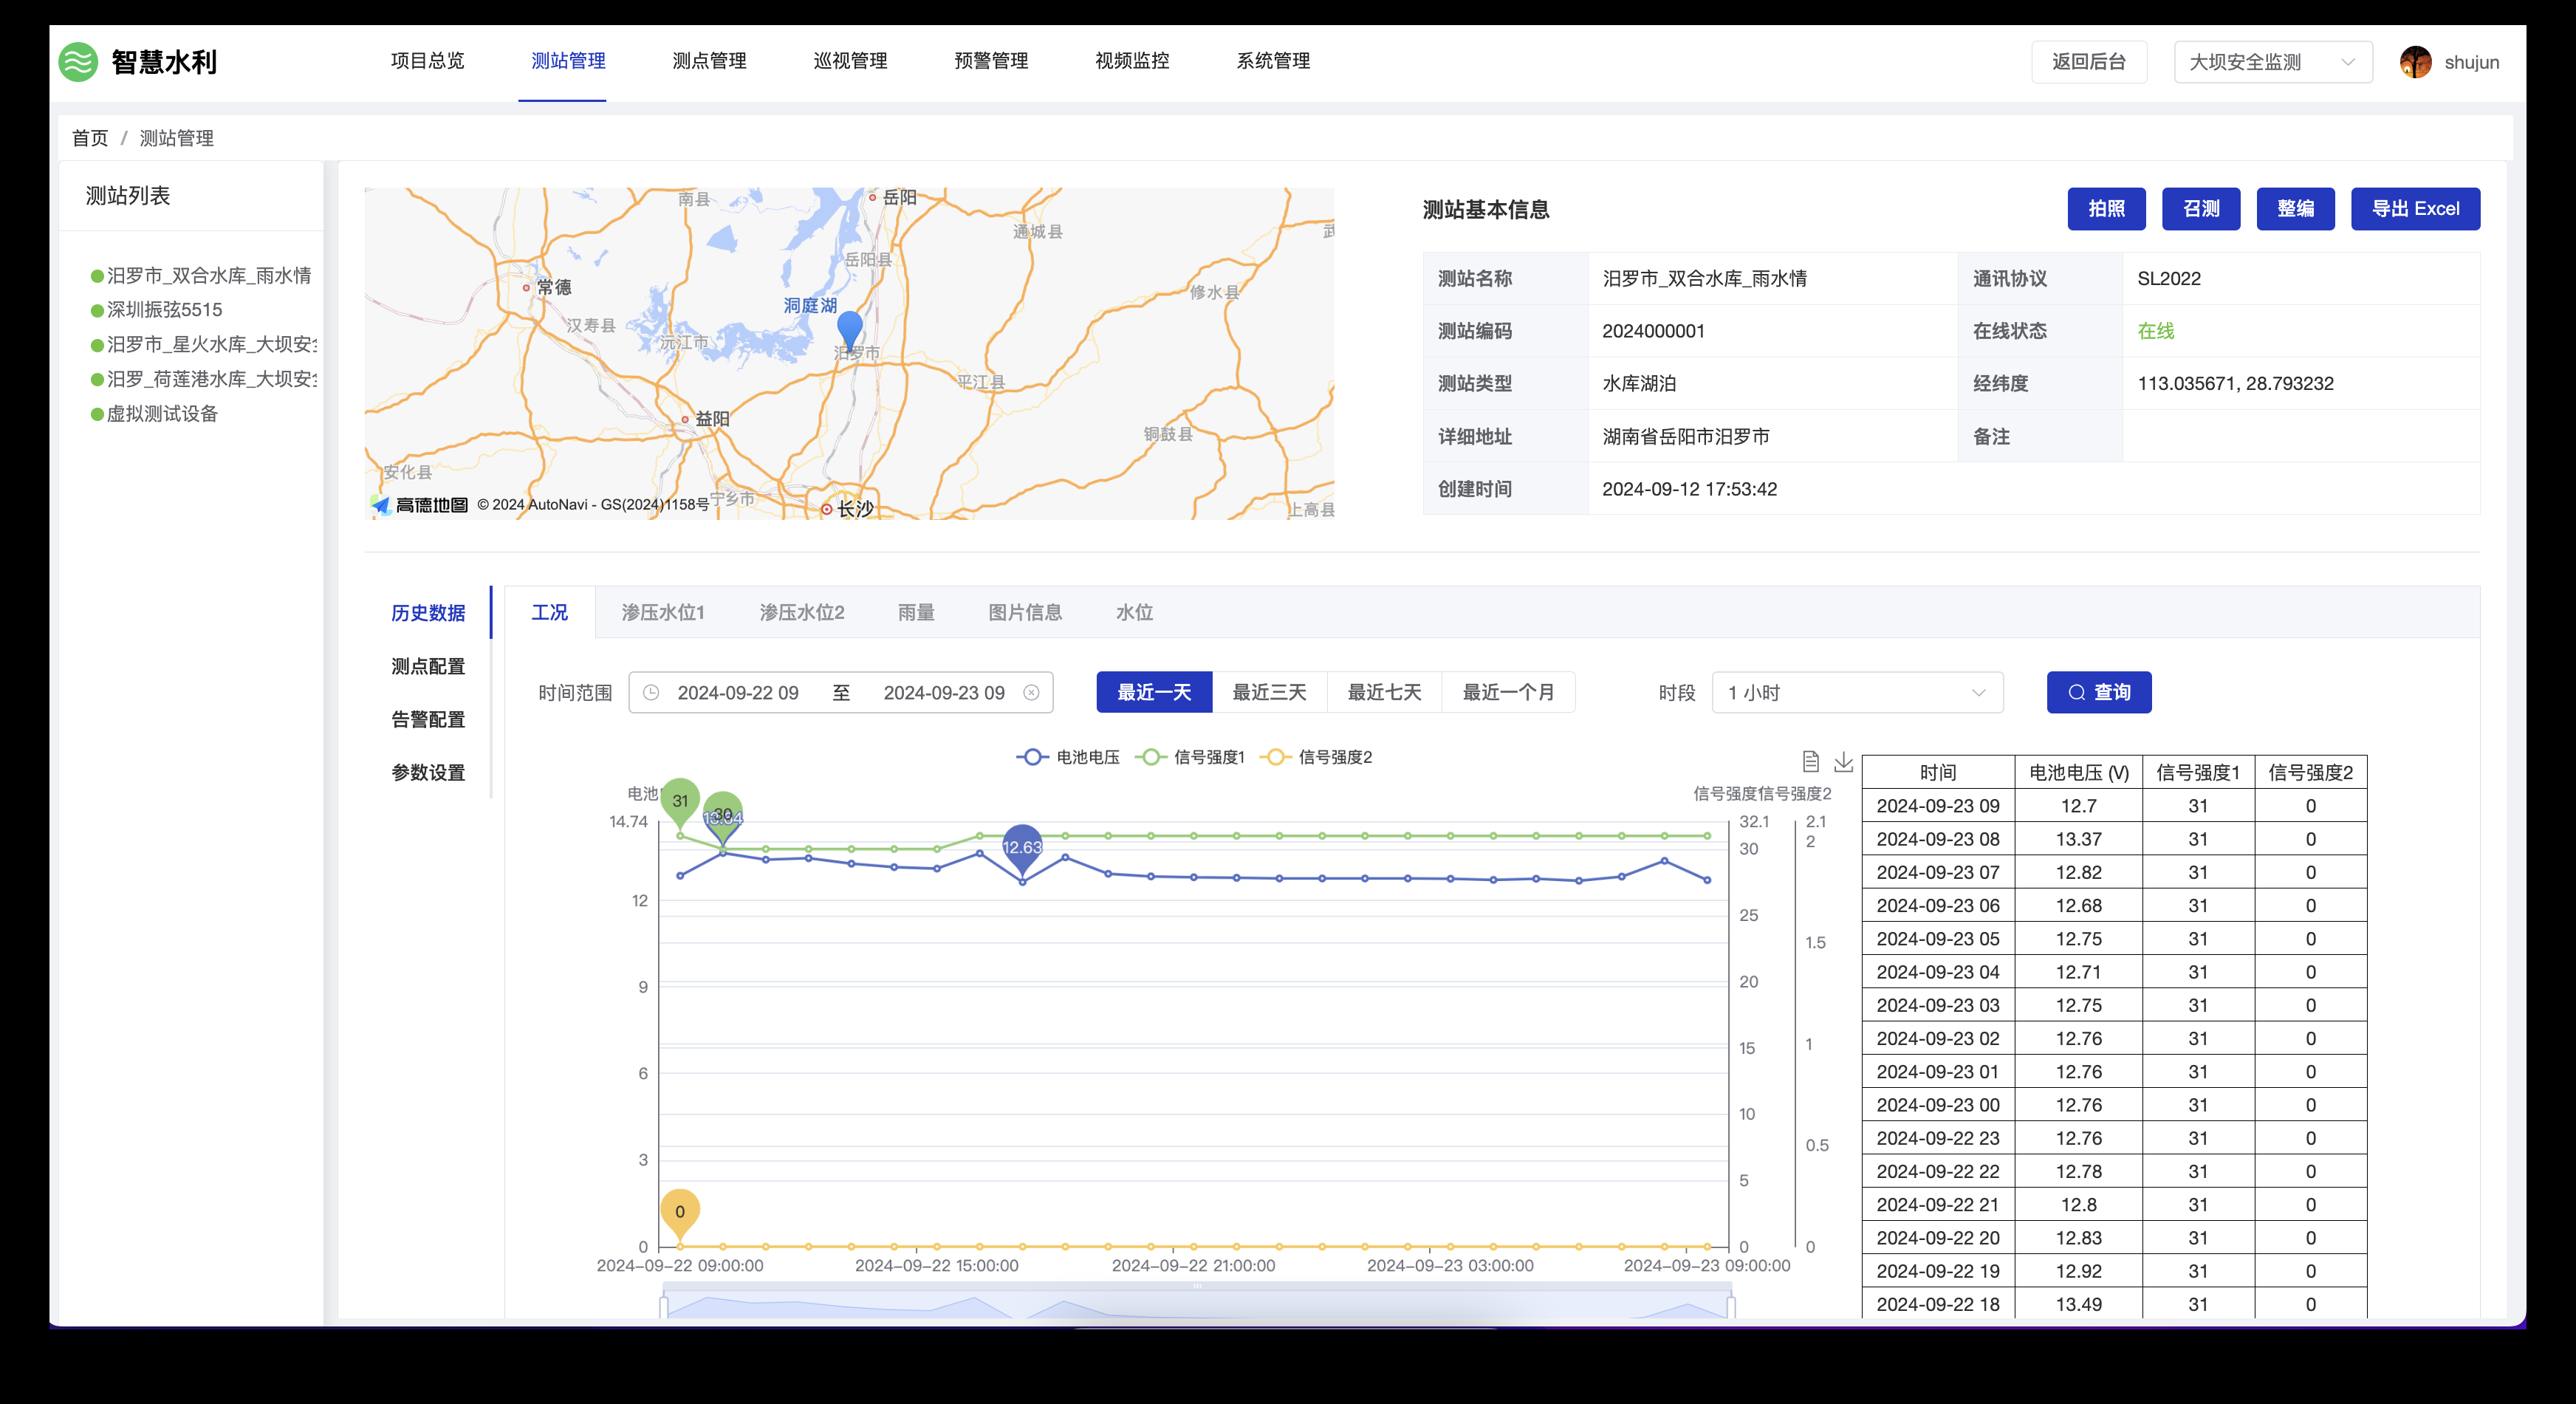Image resolution: width=2576 pixels, height=1404 pixels.
Task: Click the 拍照 button
Action: [x=2106, y=209]
